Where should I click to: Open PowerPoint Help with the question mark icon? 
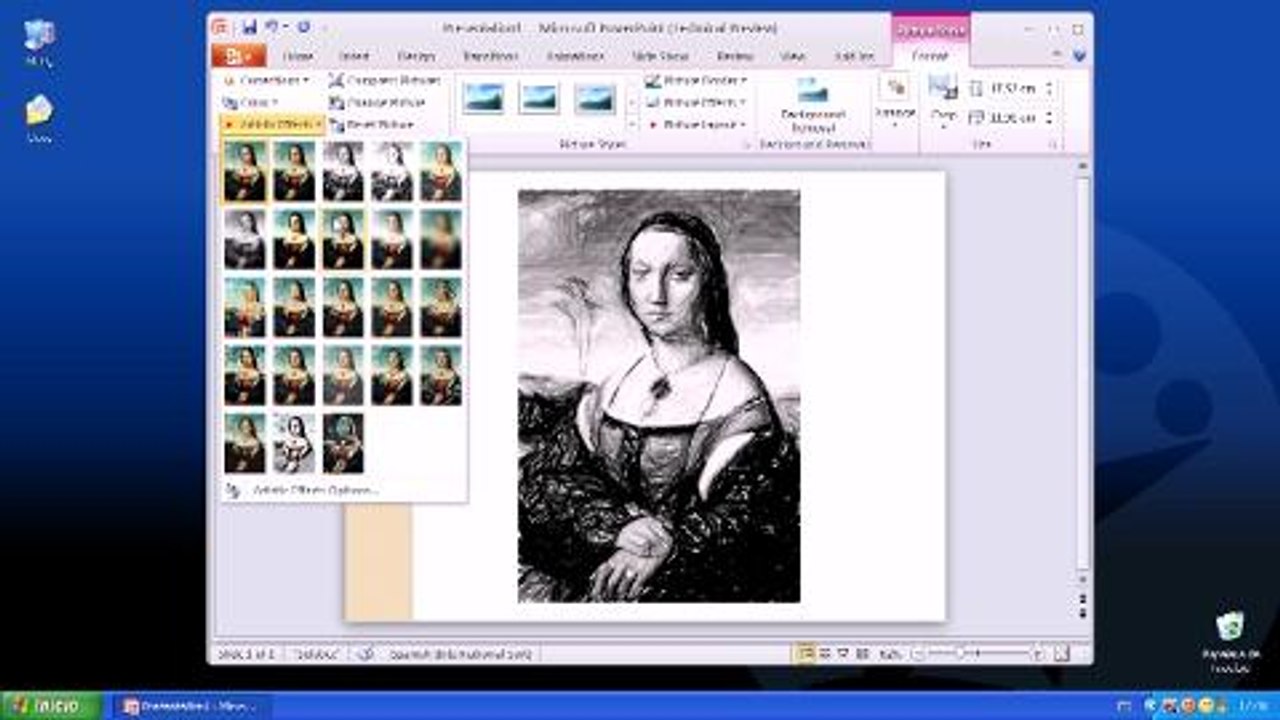tap(1079, 56)
